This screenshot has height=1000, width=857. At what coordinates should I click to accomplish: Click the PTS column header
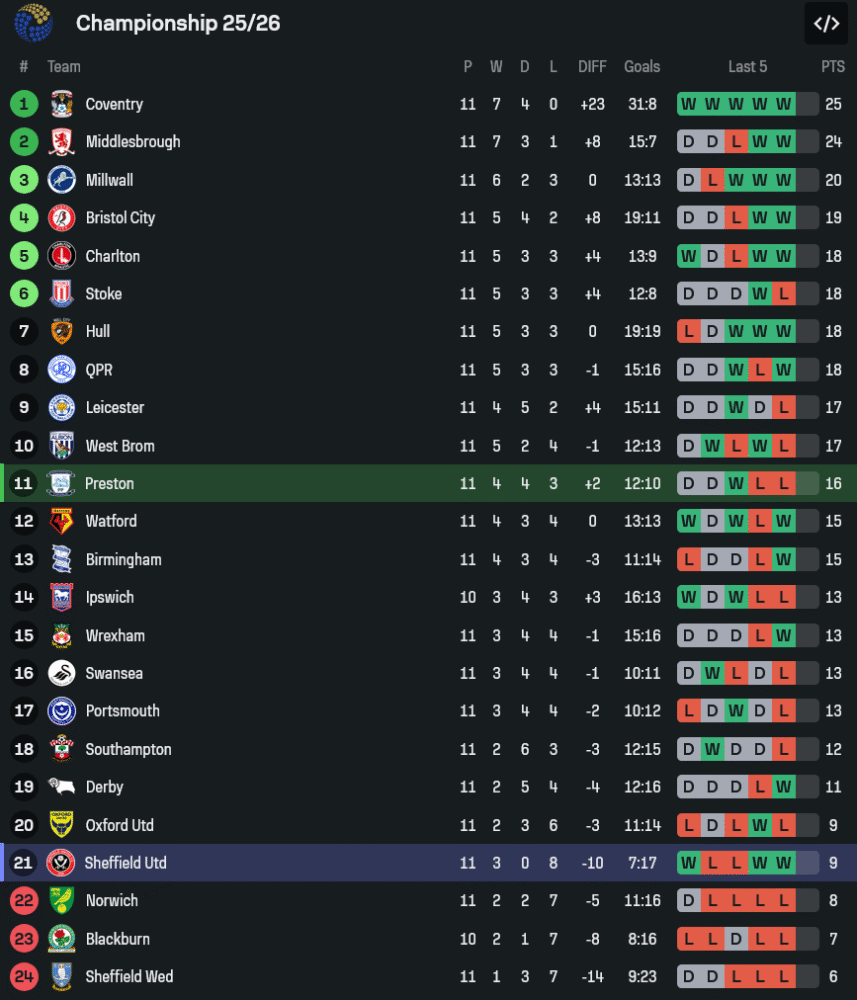832,67
